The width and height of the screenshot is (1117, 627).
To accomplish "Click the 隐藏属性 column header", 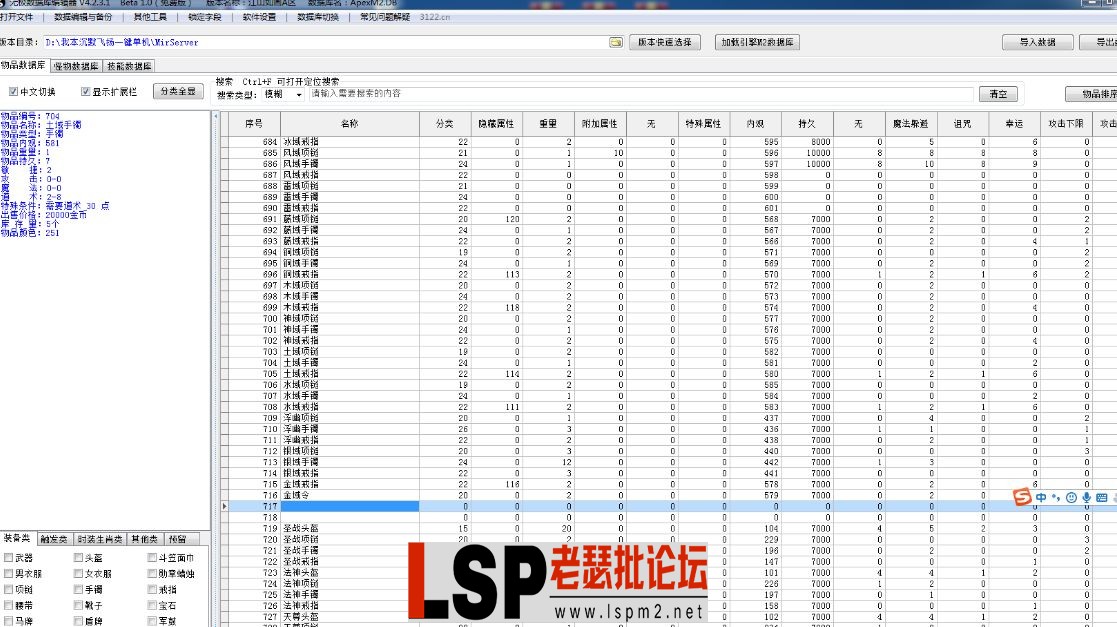I will pyautogui.click(x=496, y=124).
